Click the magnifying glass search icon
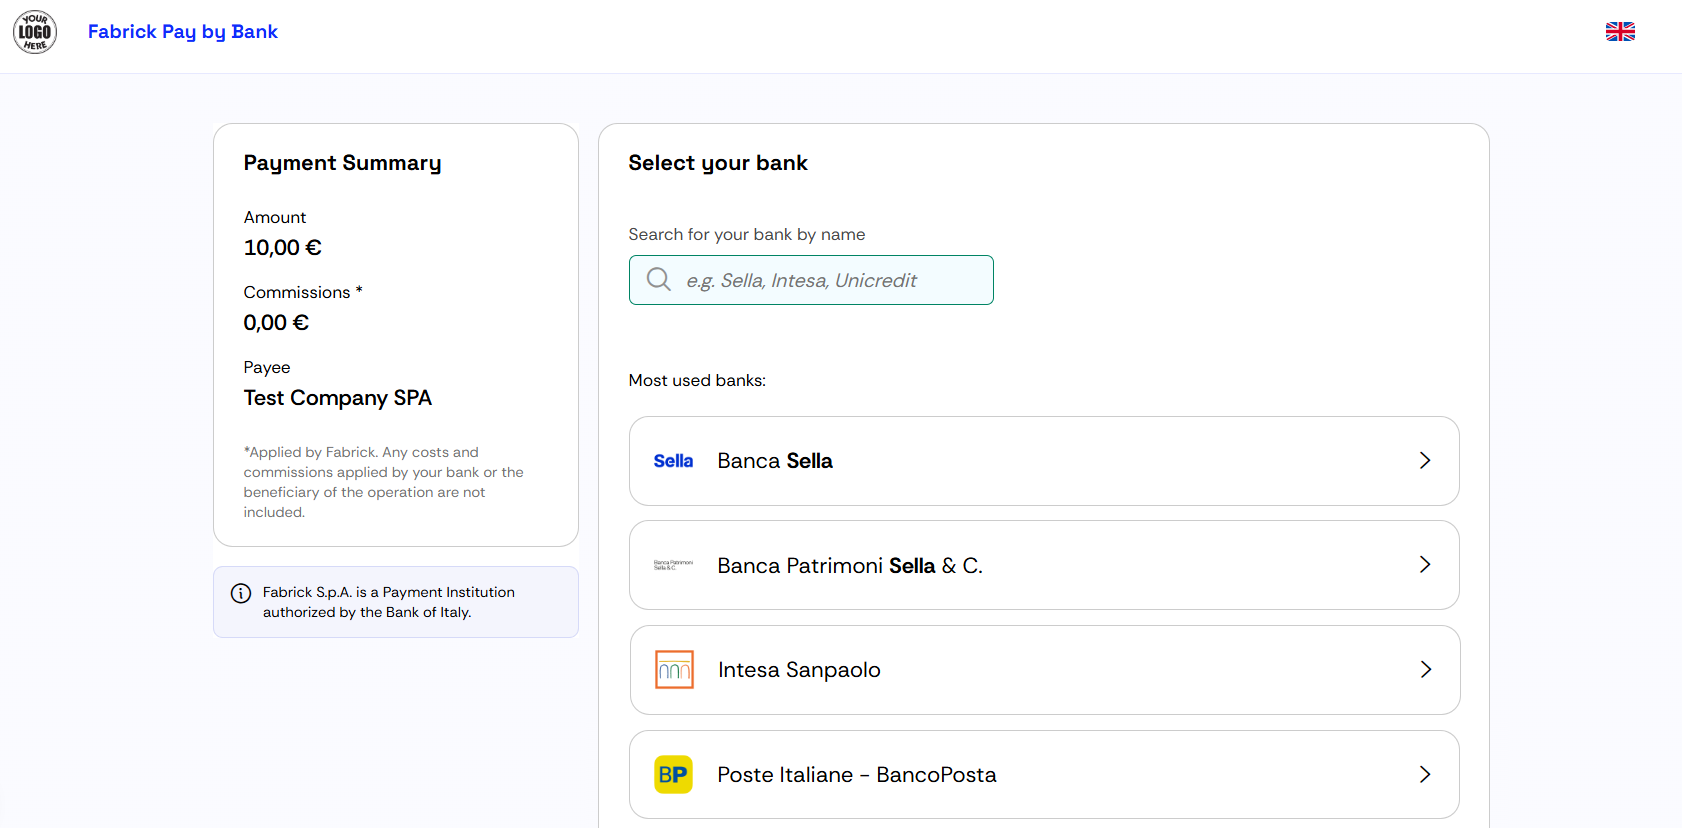 (659, 279)
